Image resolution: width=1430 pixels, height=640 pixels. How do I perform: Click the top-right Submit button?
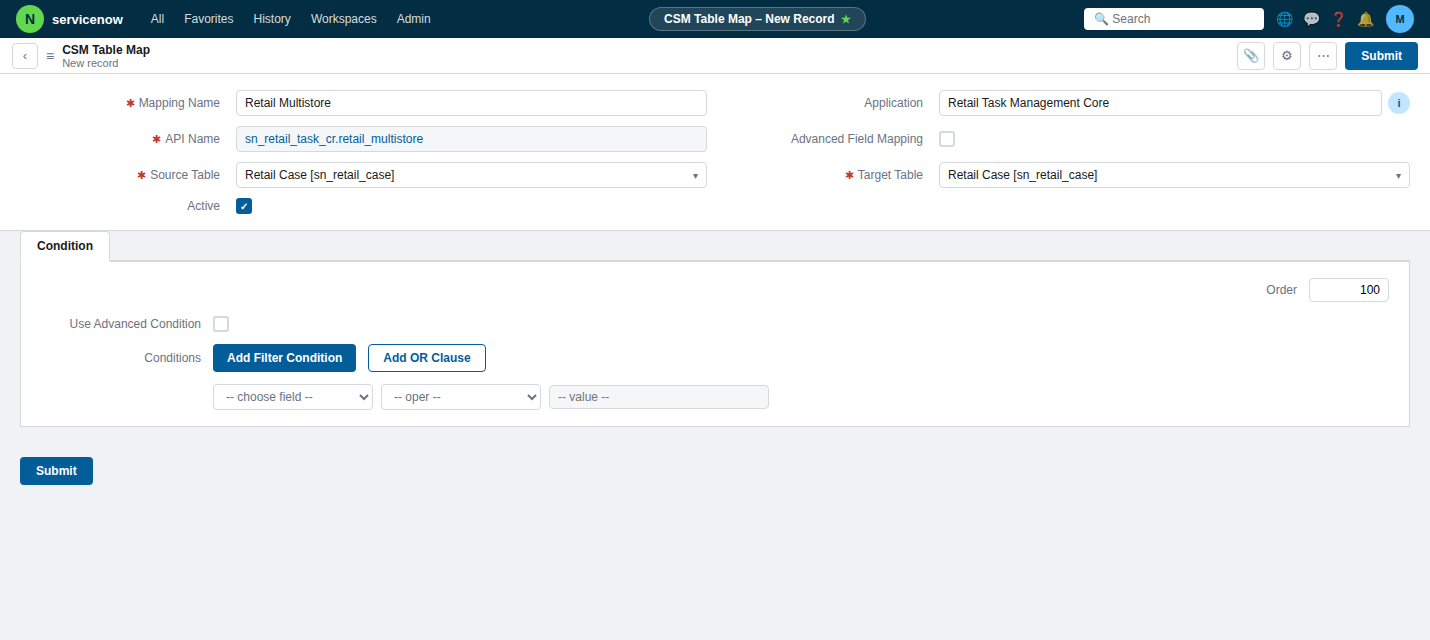point(1381,56)
